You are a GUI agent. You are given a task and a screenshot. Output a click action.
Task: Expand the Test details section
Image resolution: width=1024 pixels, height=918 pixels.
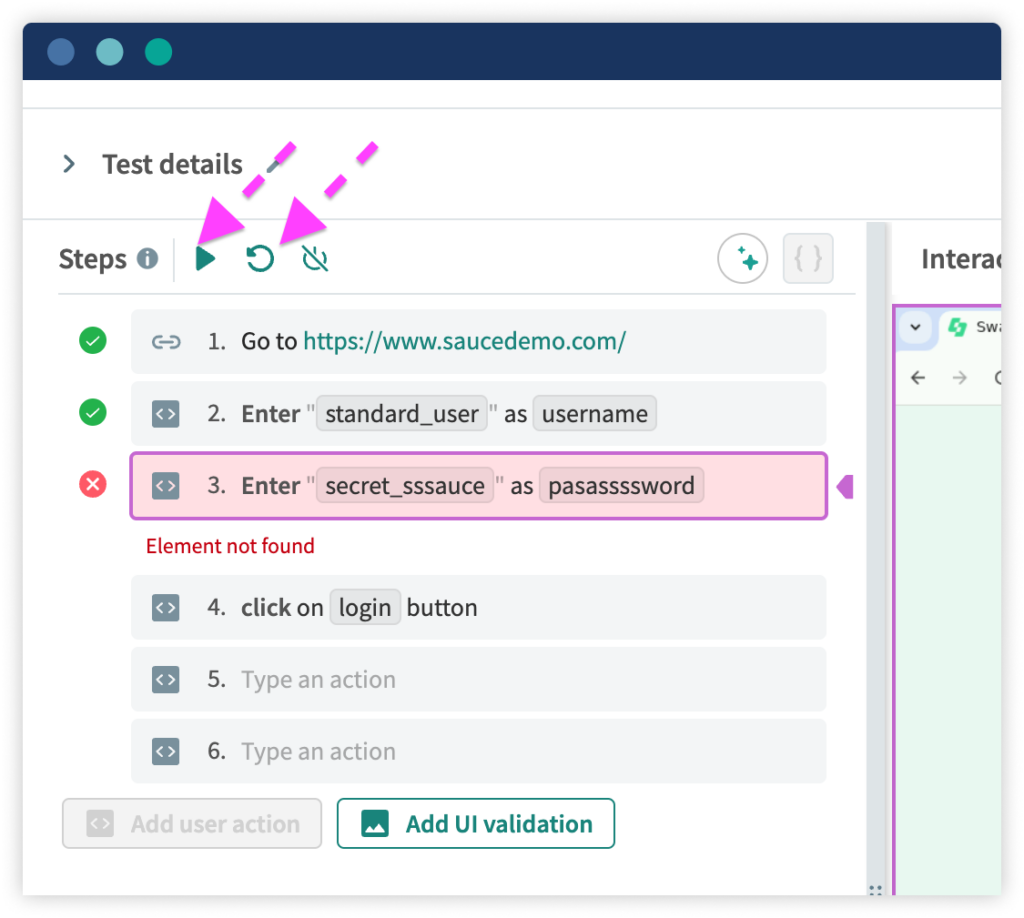pyautogui.click(x=68, y=164)
